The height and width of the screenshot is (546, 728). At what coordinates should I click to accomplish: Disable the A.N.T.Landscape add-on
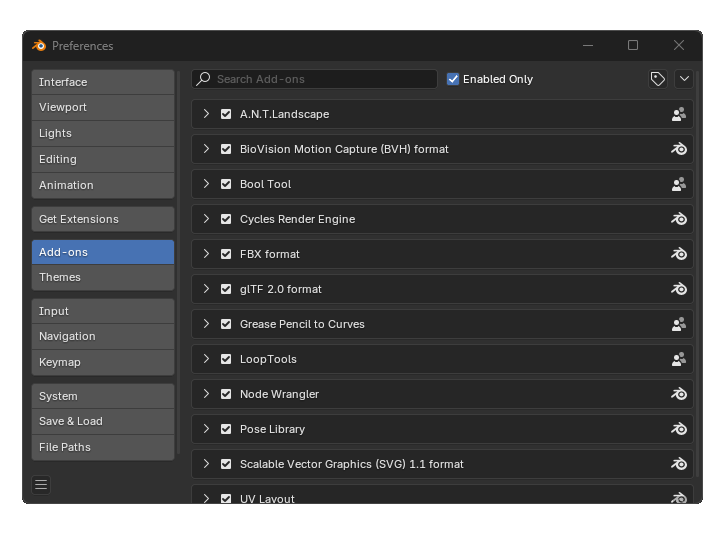(x=226, y=114)
